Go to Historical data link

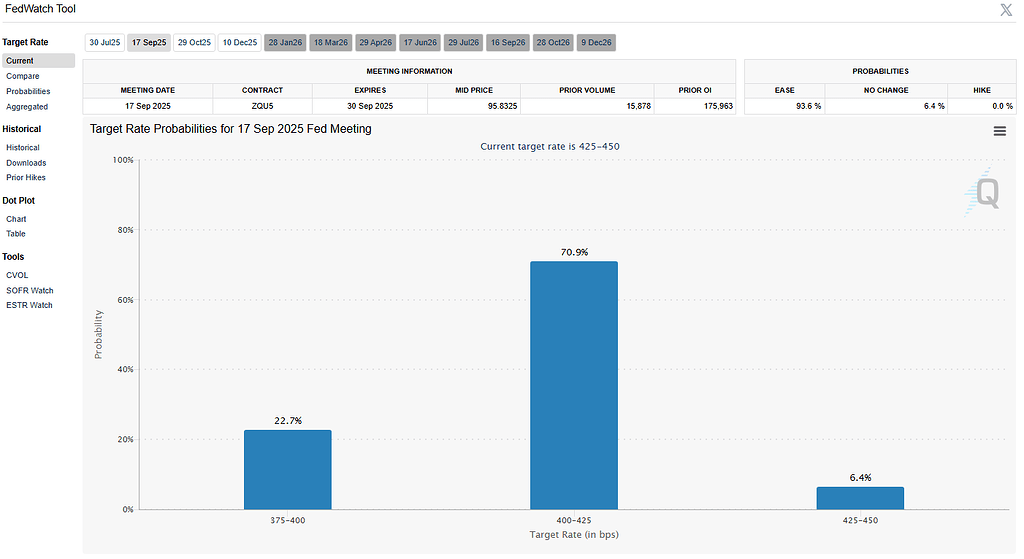tap(23, 148)
